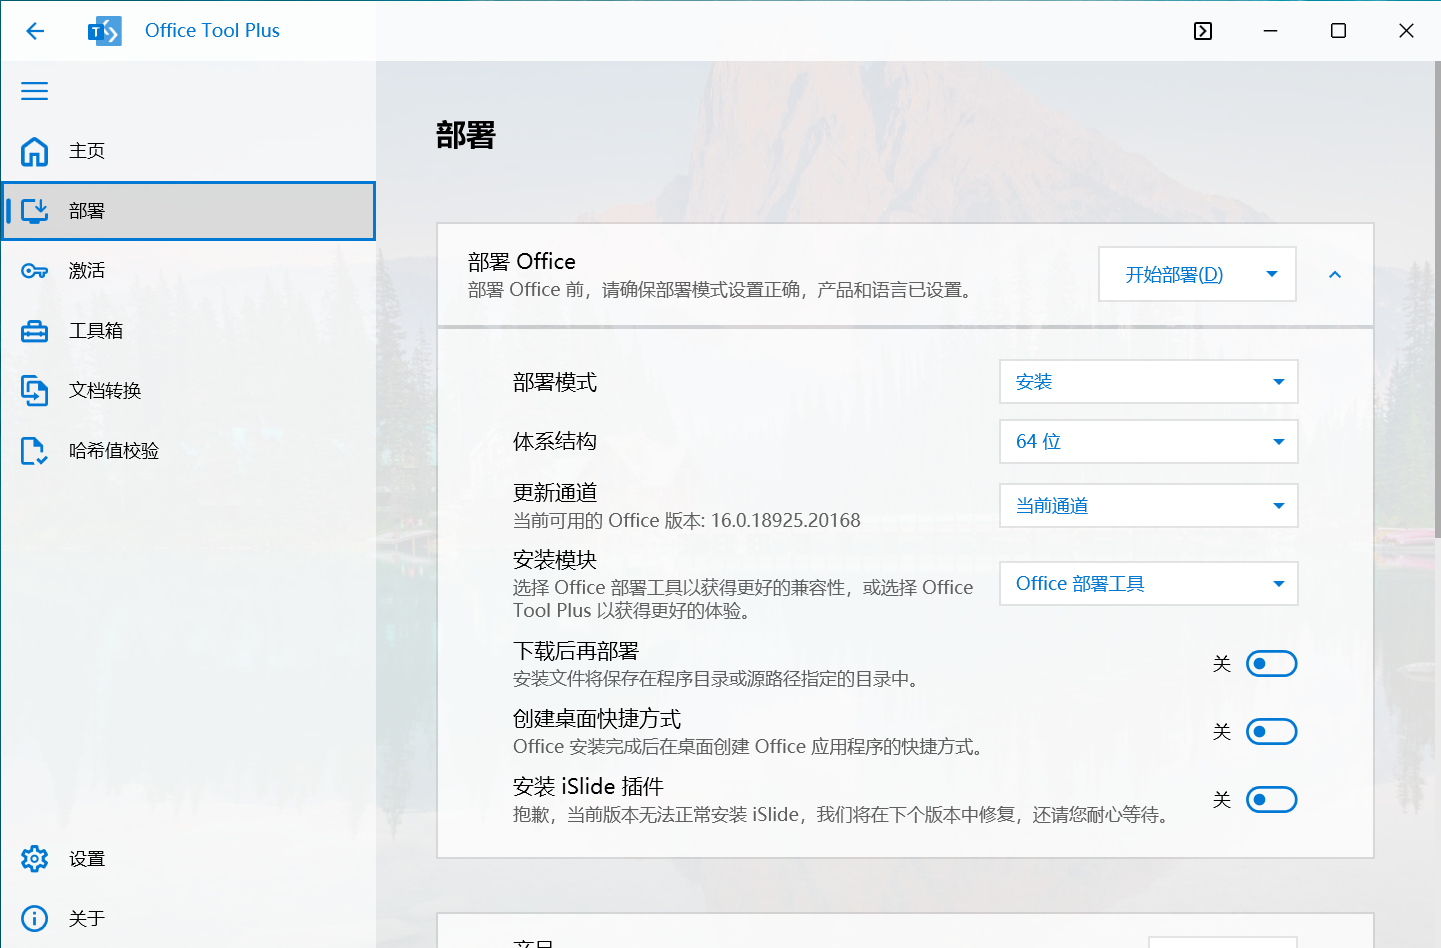Collapse the 部署 Office section chevron
This screenshot has height=948, width=1441.
click(x=1335, y=274)
